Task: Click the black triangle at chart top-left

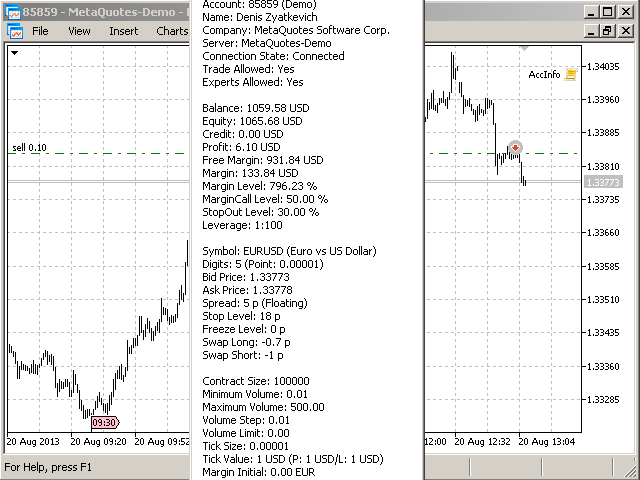Action: (x=14, y=53)
